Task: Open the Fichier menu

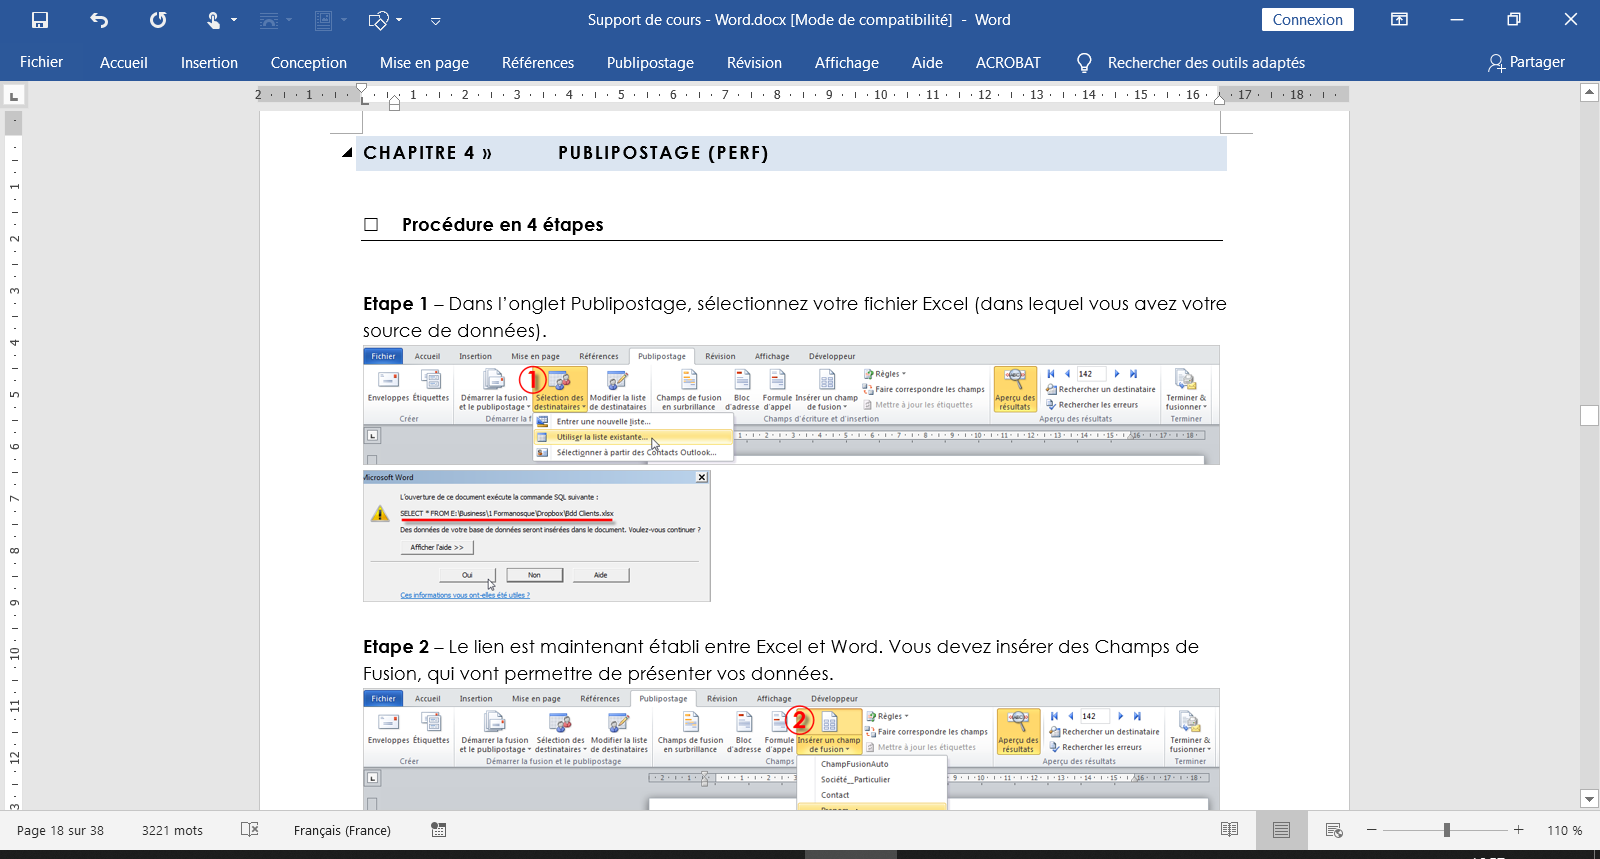Action: 41,62
